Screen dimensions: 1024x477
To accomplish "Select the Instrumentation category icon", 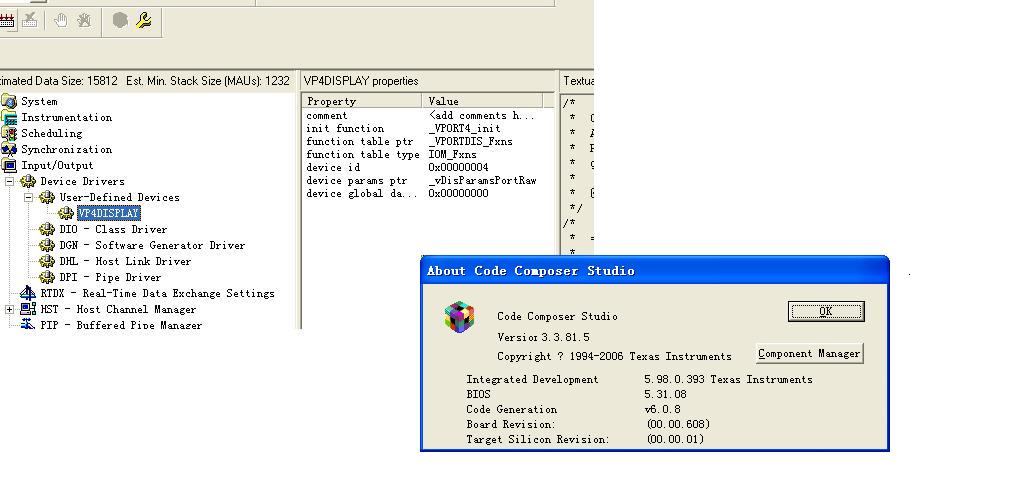I will [x=9, y=118].
